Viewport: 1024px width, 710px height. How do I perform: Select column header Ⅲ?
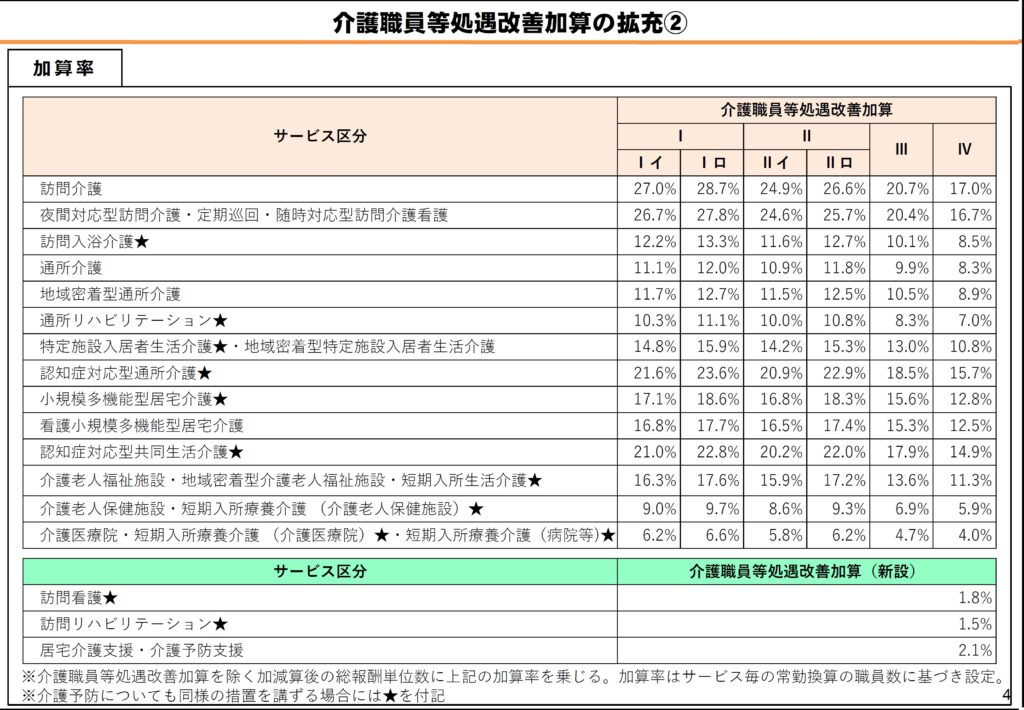pyautogui.click(x=902, y=150)
